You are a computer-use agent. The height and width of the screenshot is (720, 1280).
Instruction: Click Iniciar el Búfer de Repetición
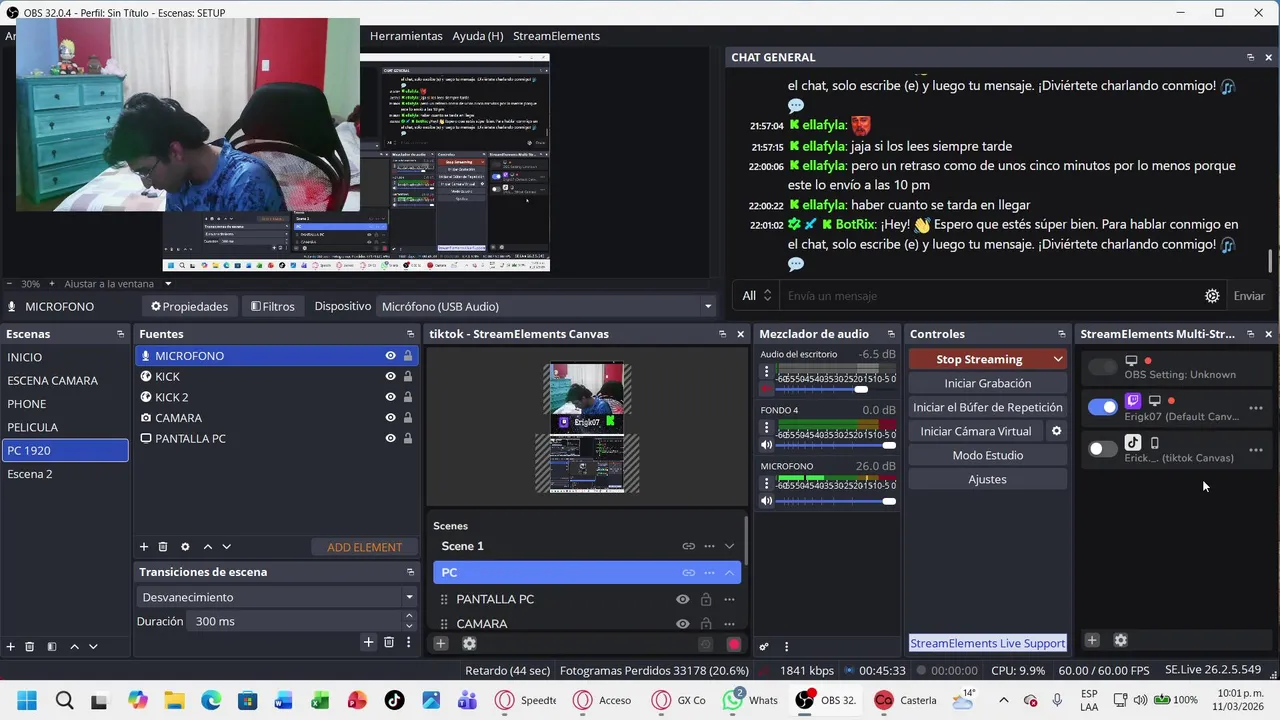pyautogui.click(x=987, y=407)
